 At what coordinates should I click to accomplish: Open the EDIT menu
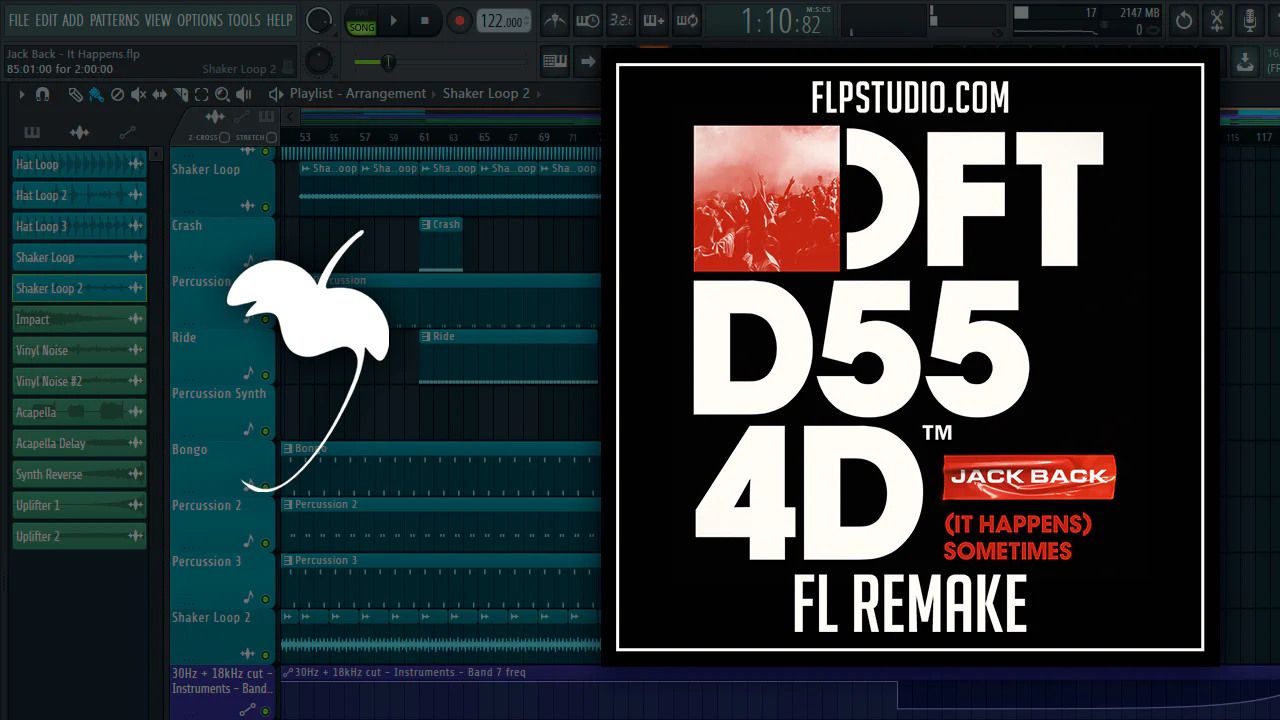tap(46, 20)
